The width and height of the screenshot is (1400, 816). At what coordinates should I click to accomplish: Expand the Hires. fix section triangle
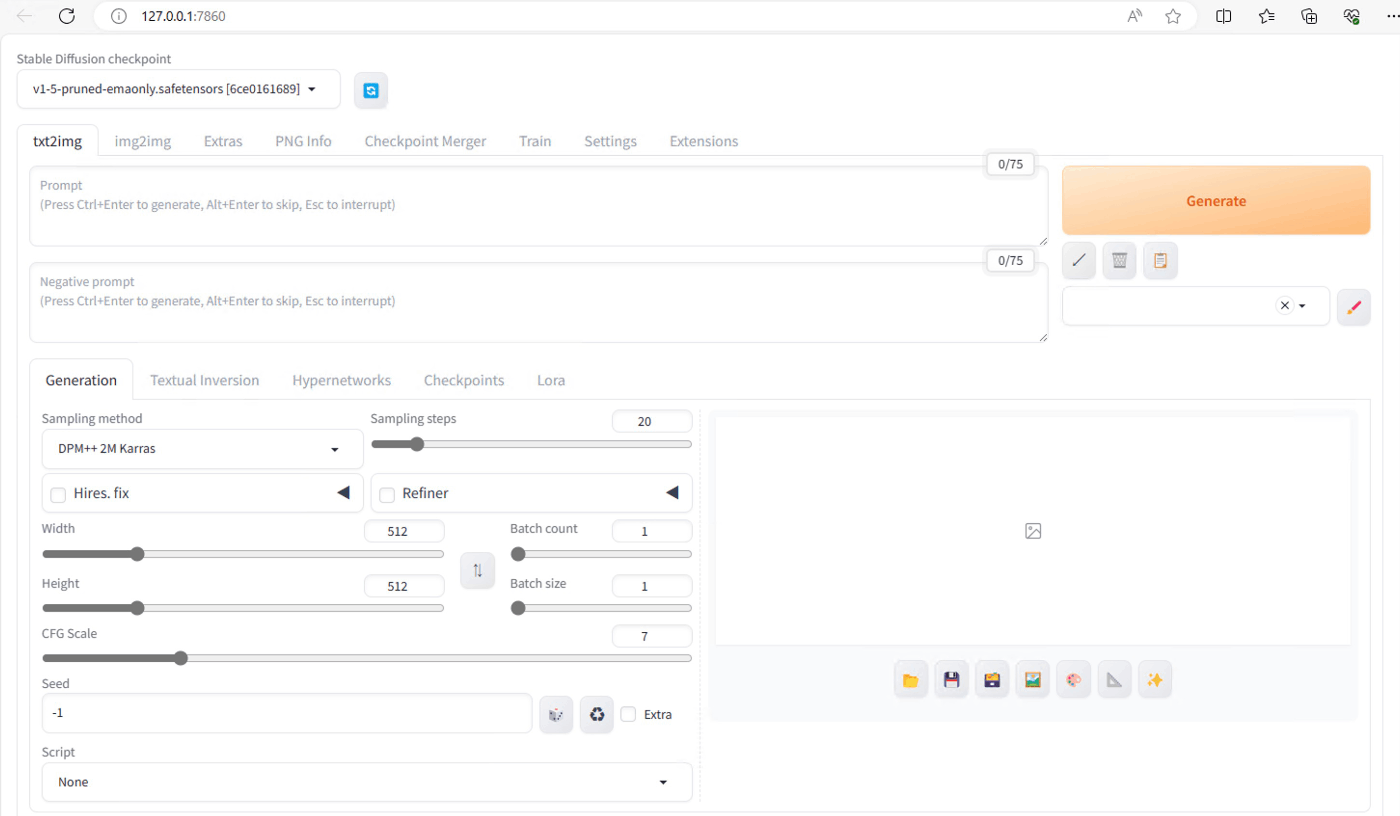pyautogui.click(x=343, y=493)
